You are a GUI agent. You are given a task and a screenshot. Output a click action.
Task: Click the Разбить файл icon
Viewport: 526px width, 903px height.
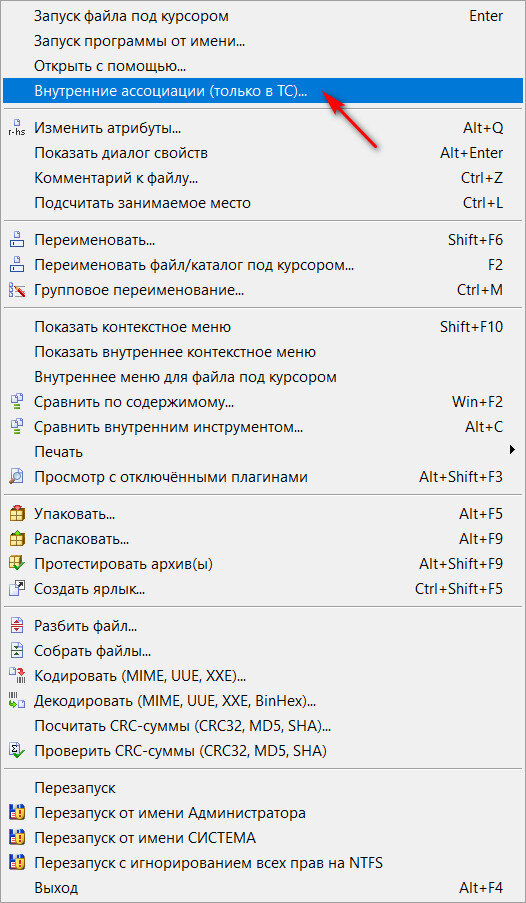[x=16, y=625]
